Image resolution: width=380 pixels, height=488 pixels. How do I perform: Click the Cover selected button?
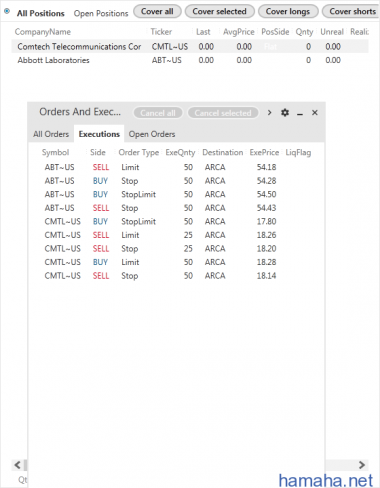[220, 12]
